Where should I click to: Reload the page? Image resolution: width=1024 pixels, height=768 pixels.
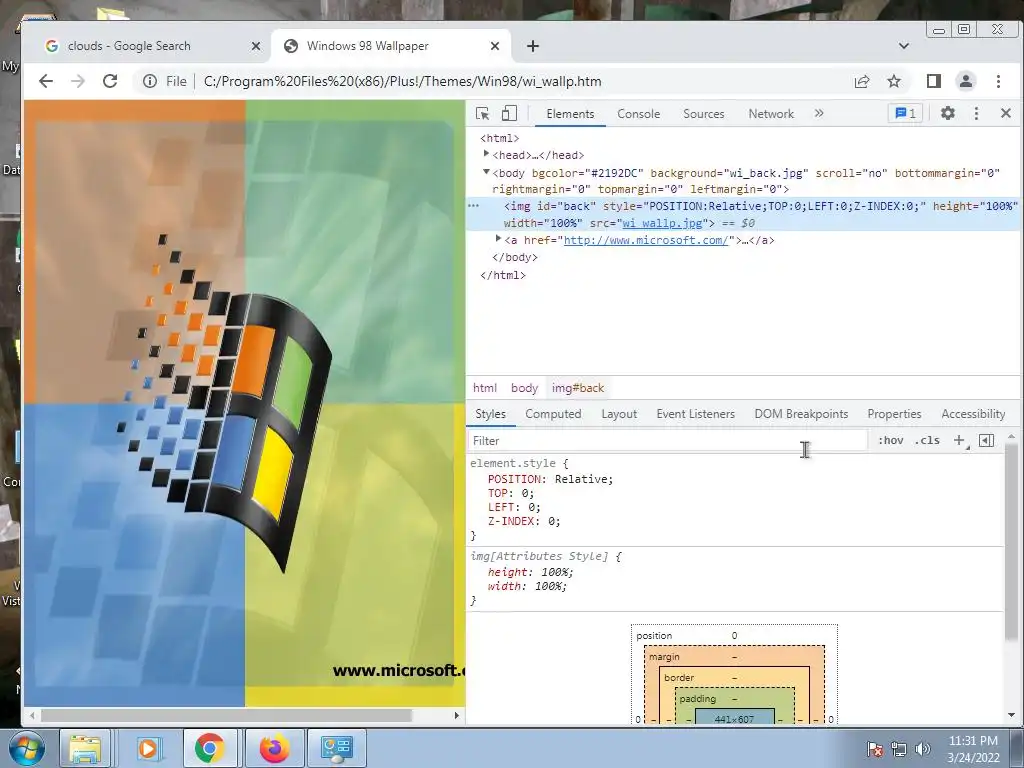pos(110,81)
